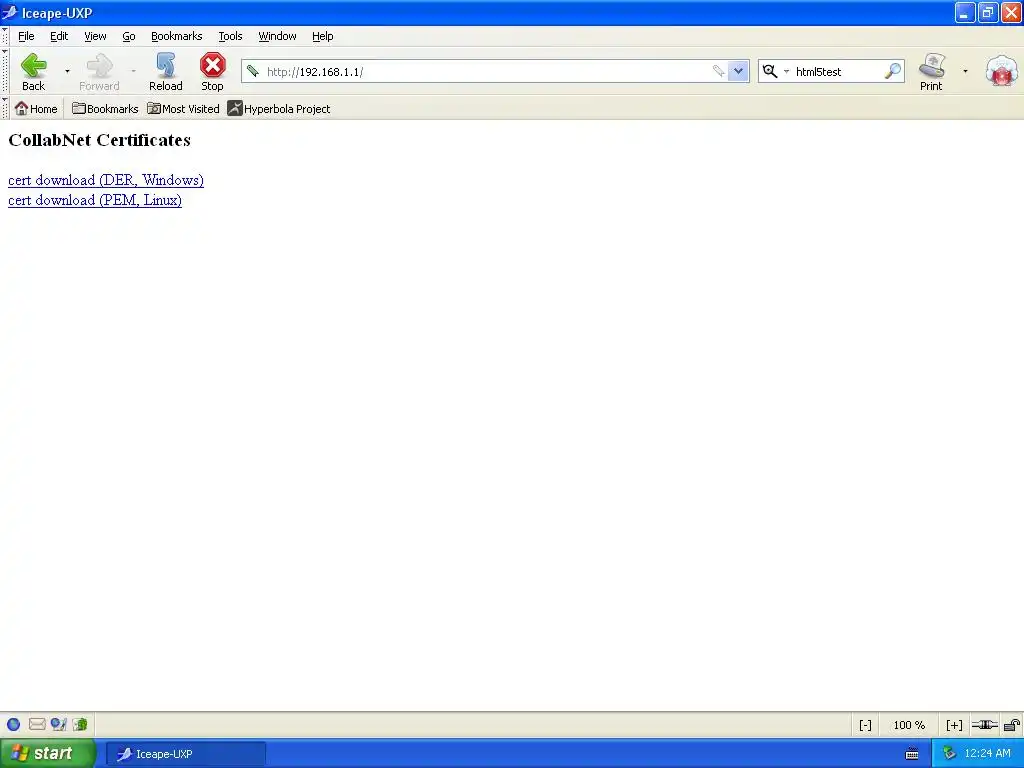Open the Most Visited folder
This screenshot has height=768, width=1024.
(x=184, y=108)
